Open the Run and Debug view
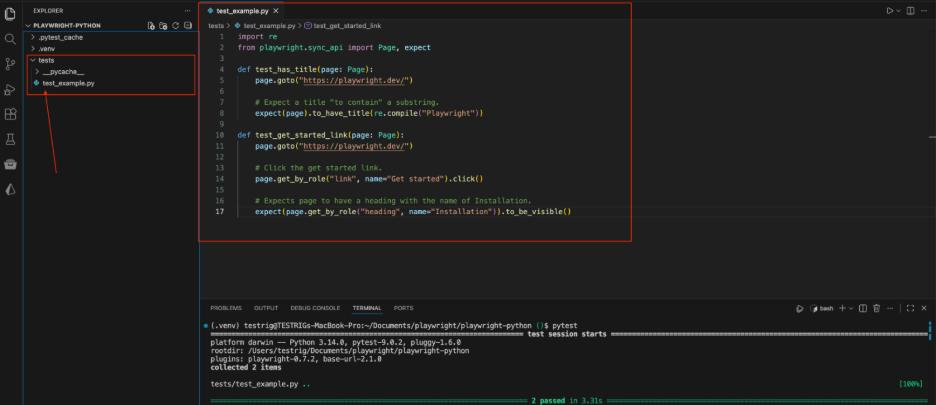Viewport: 936px width, 405px height. pos(10,88)
